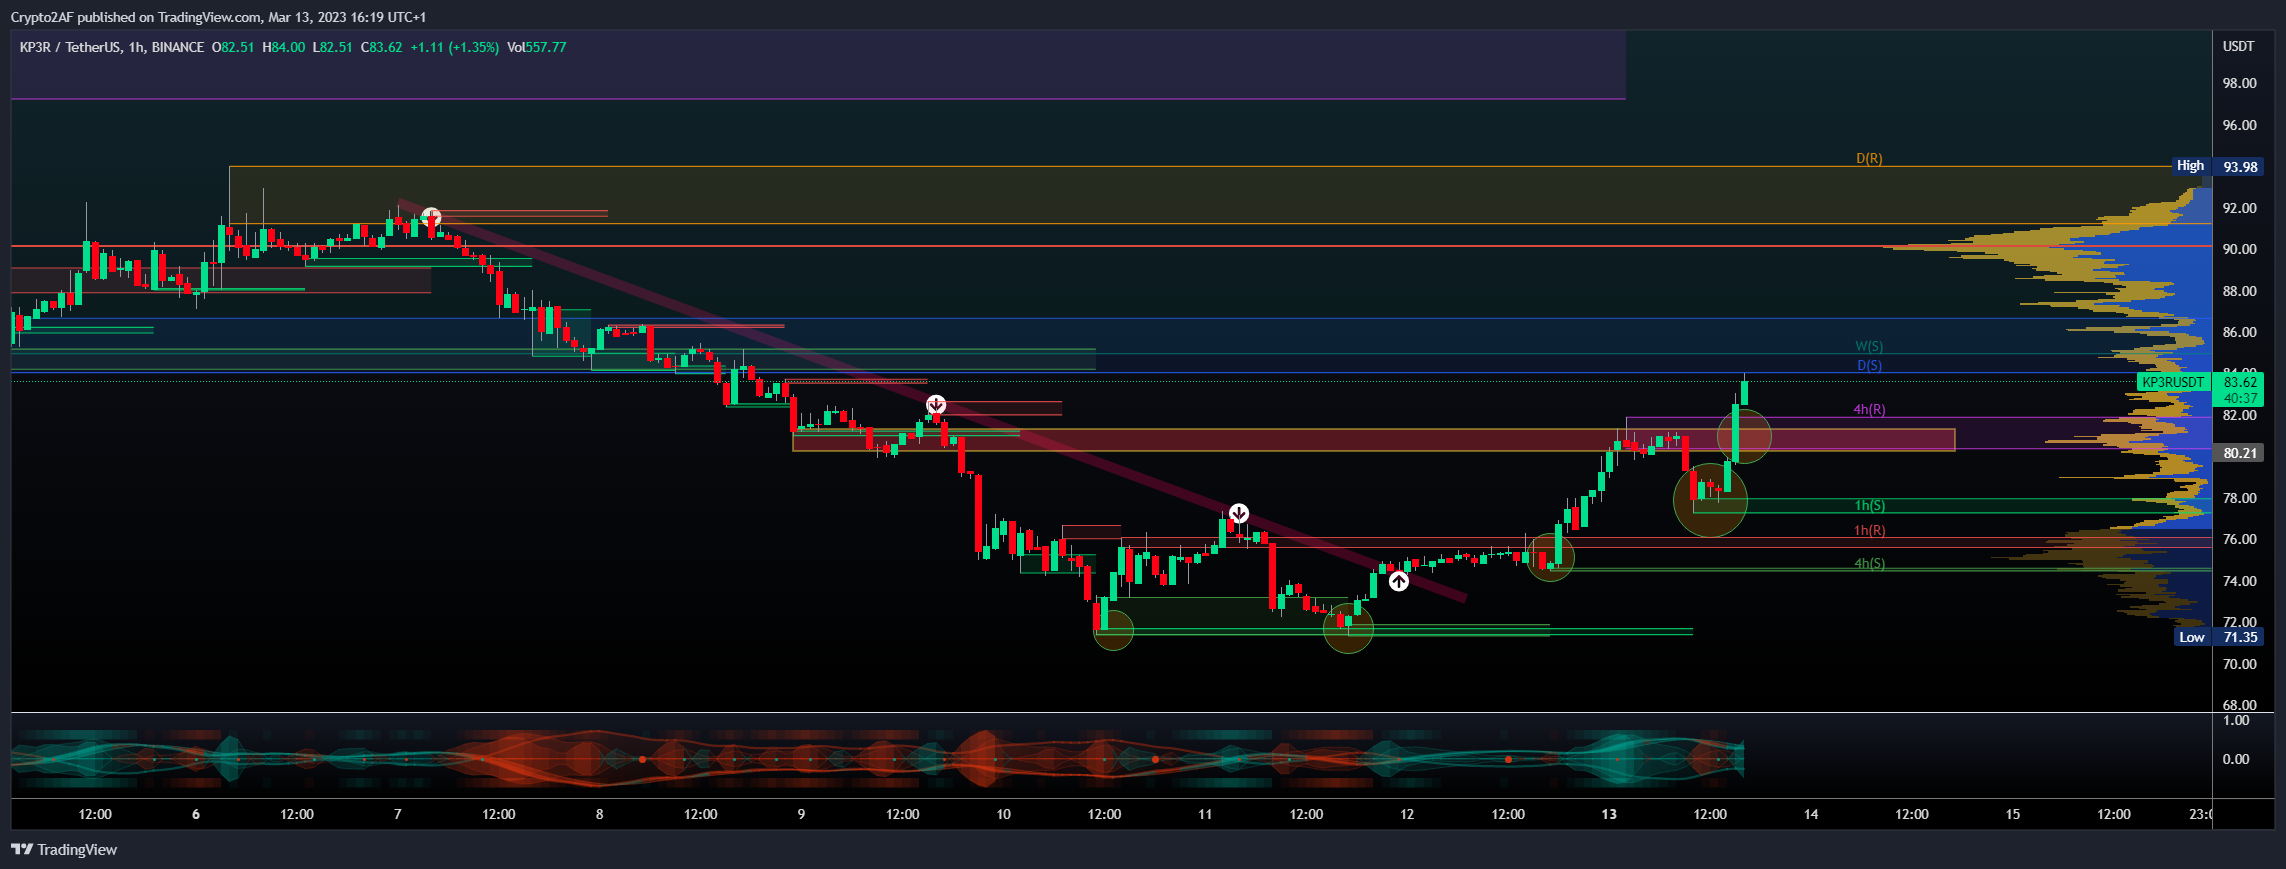Click the date 15 on the time axis
The width and height of the screenshot is (2286, 869).
(x=2013, y=814)
